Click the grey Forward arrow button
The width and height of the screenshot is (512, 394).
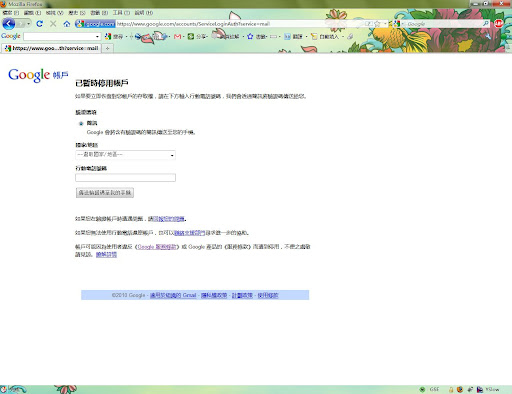[x=21, y=24]
